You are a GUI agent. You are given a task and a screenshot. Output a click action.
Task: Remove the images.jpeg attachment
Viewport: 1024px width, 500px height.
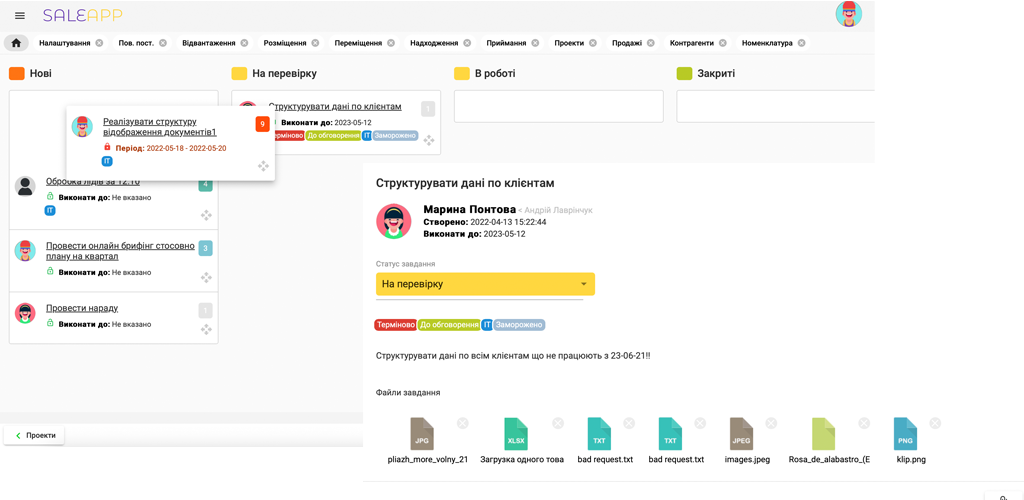(771, 423)
